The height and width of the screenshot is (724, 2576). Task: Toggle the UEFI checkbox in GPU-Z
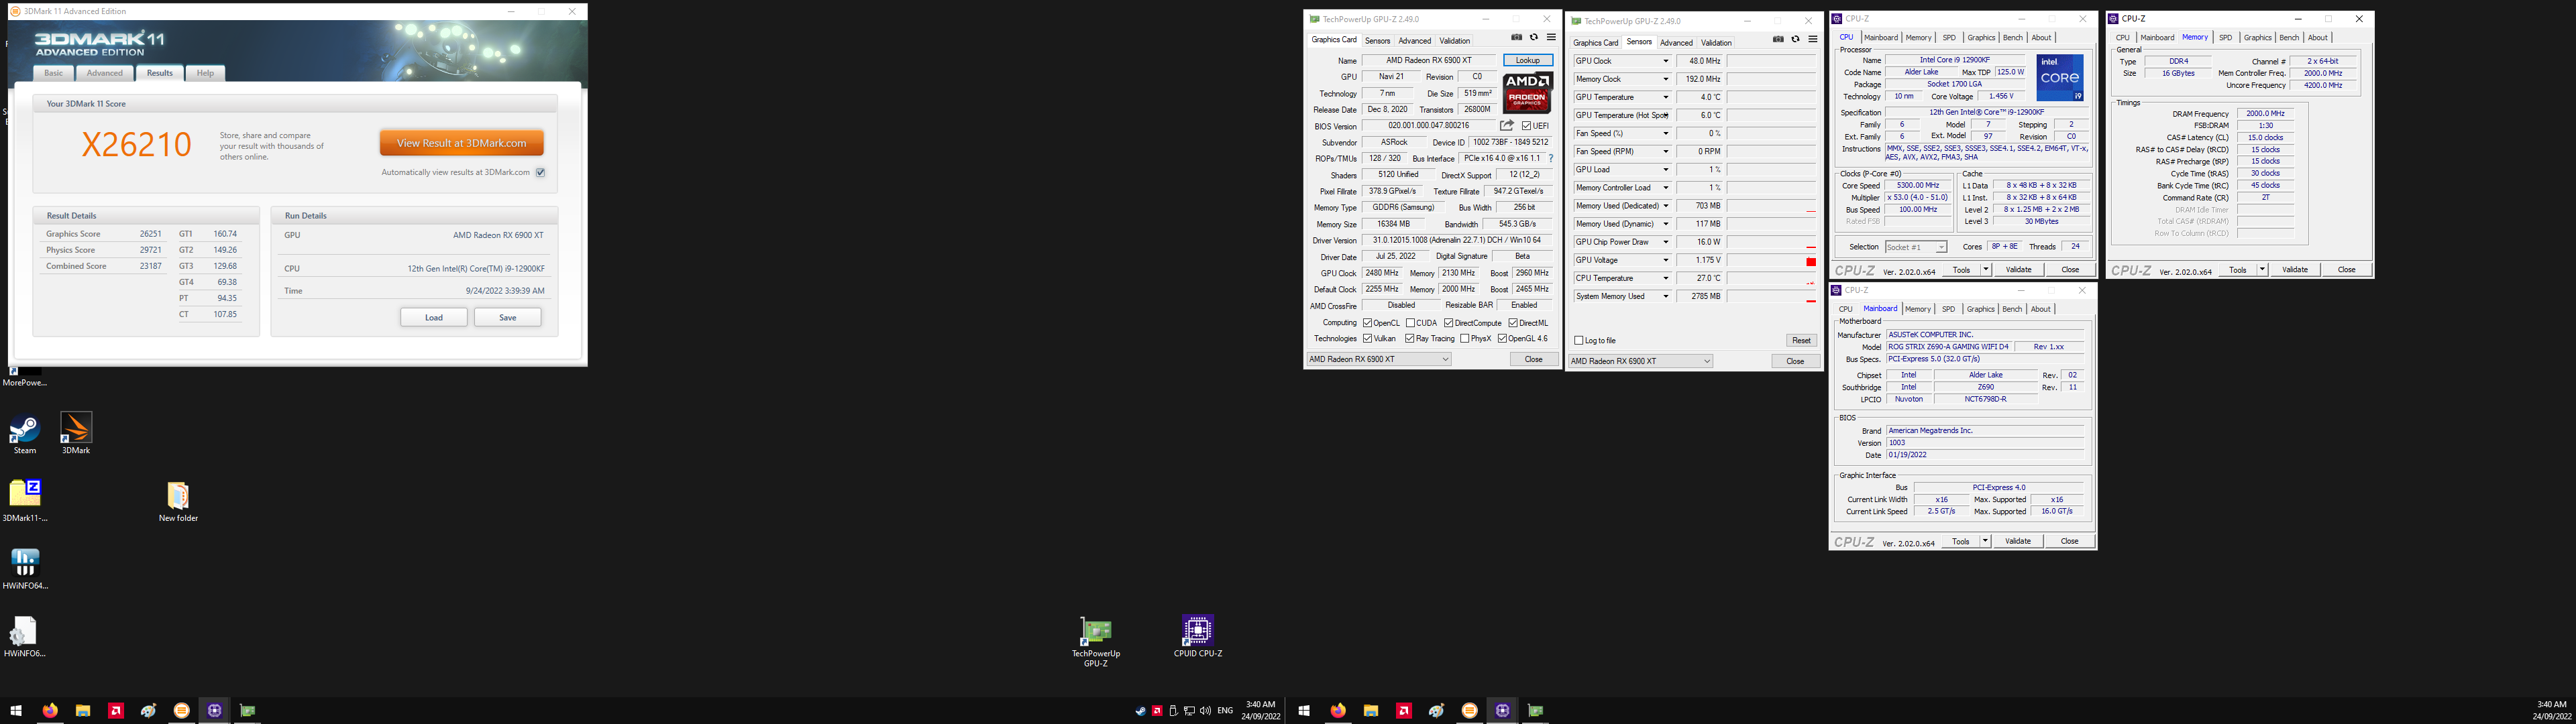(x=1527, y=126)
